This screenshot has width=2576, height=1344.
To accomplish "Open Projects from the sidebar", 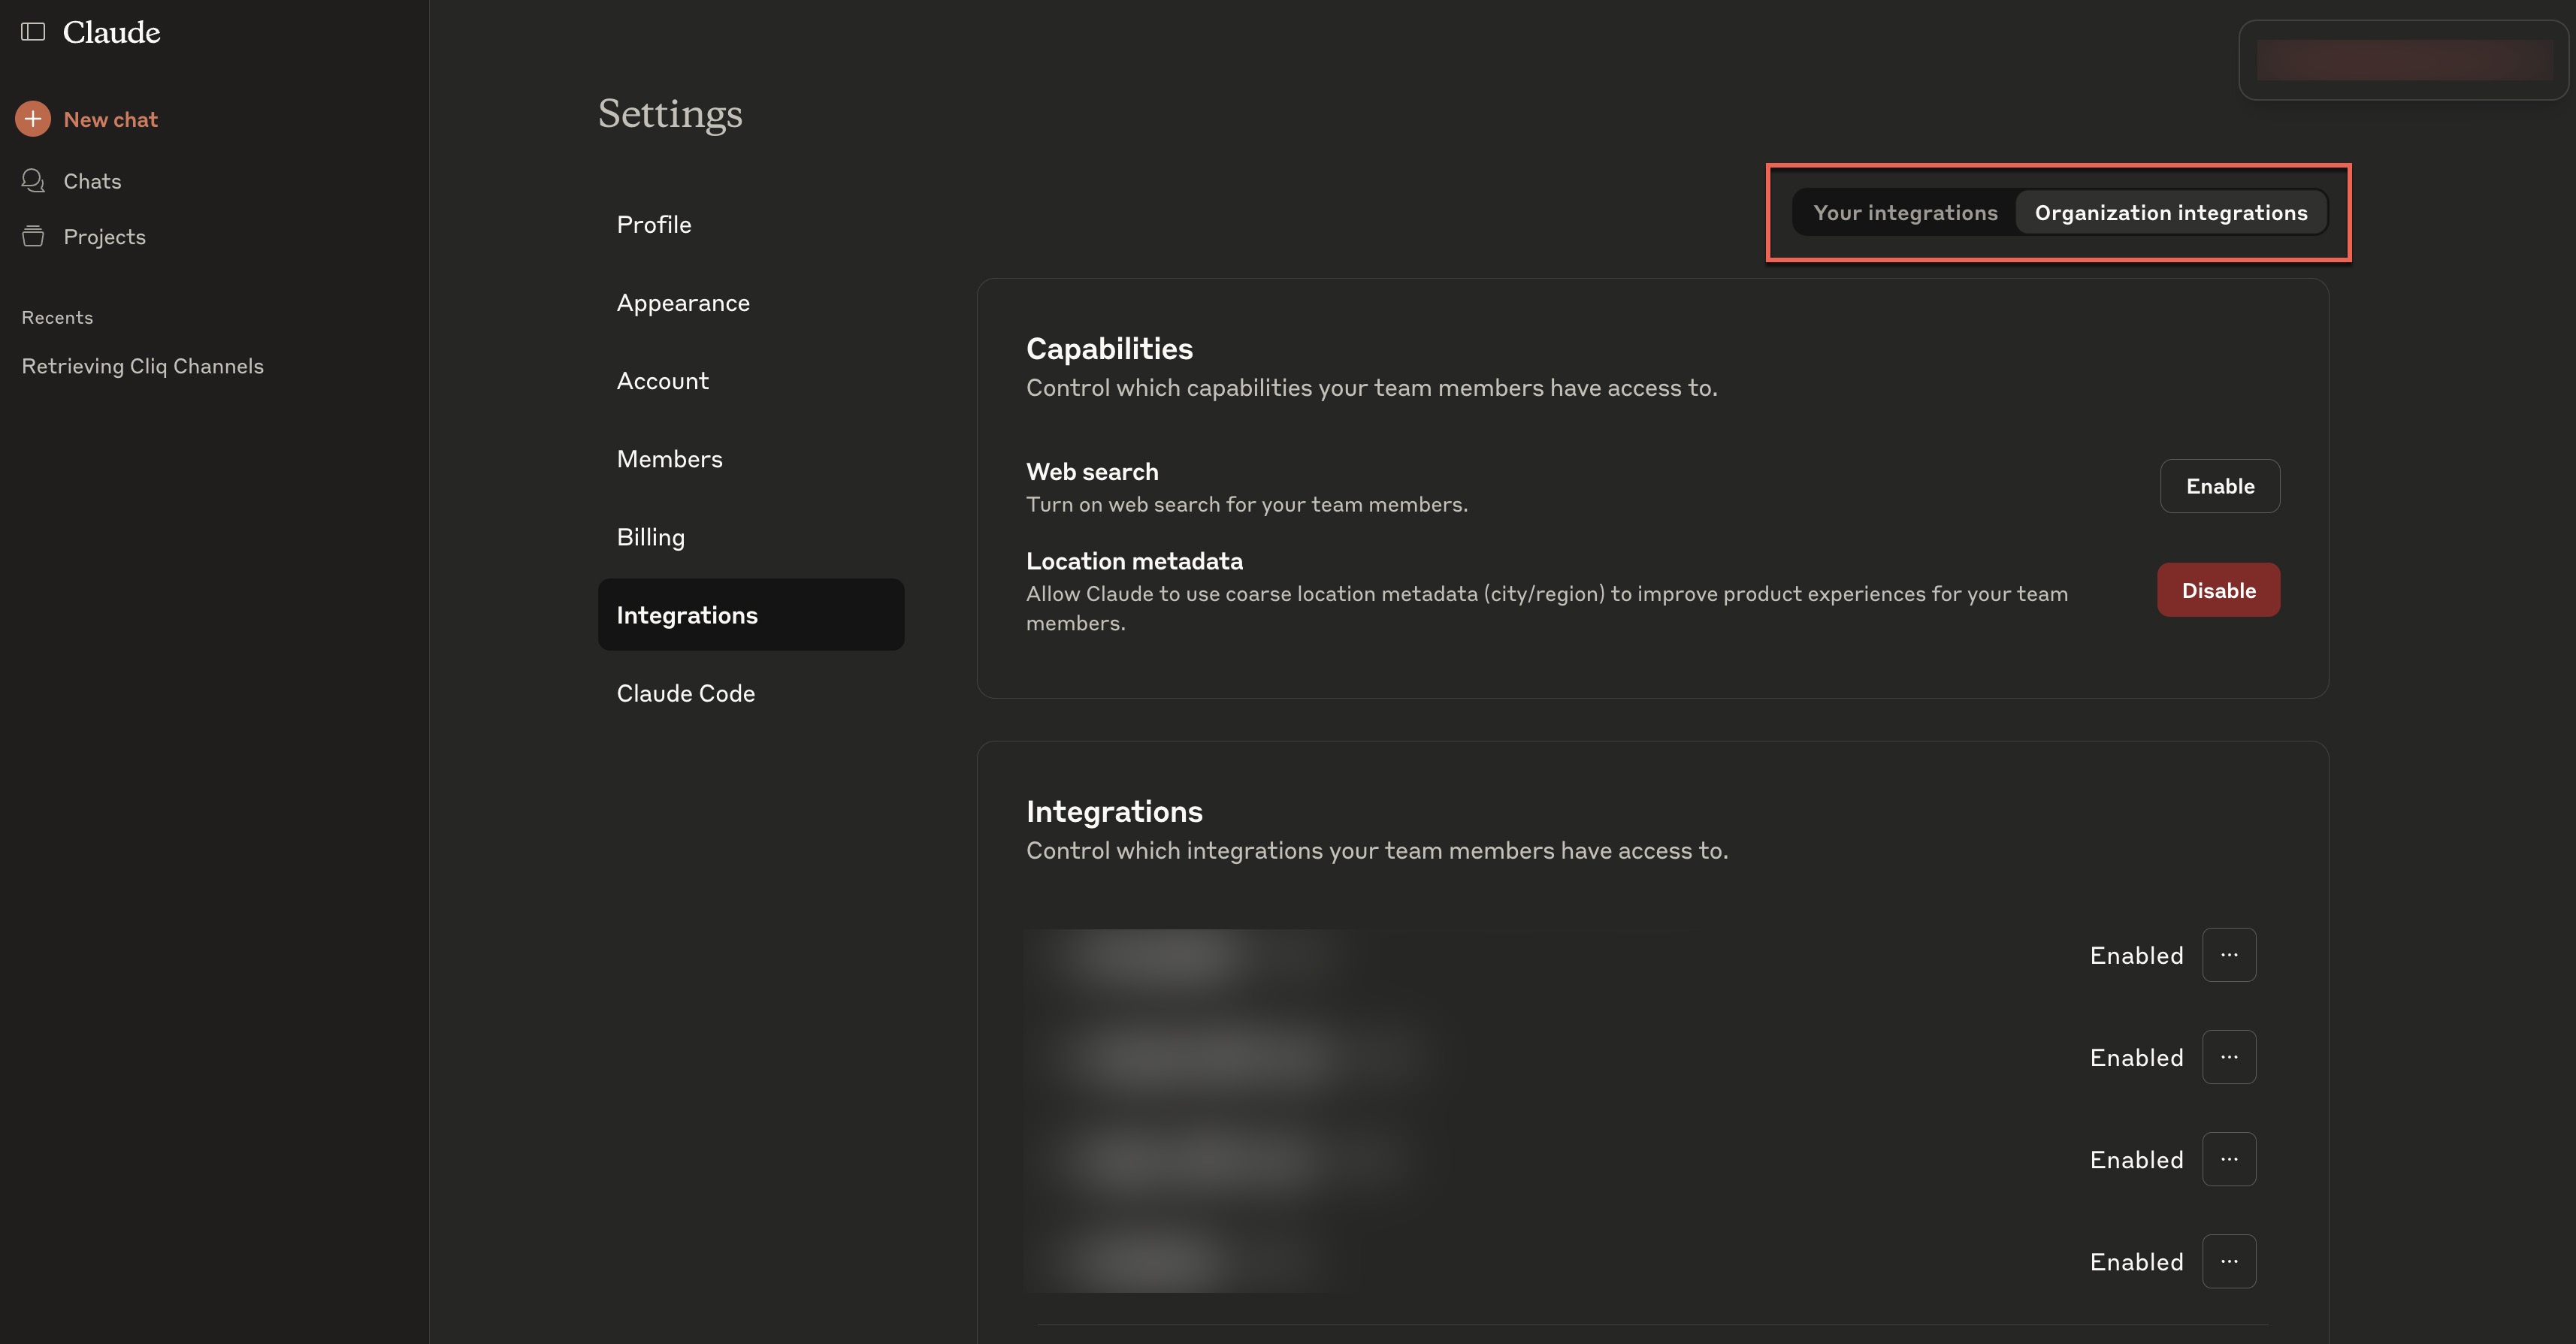I will pyautogui.click(x=103, y=237).
